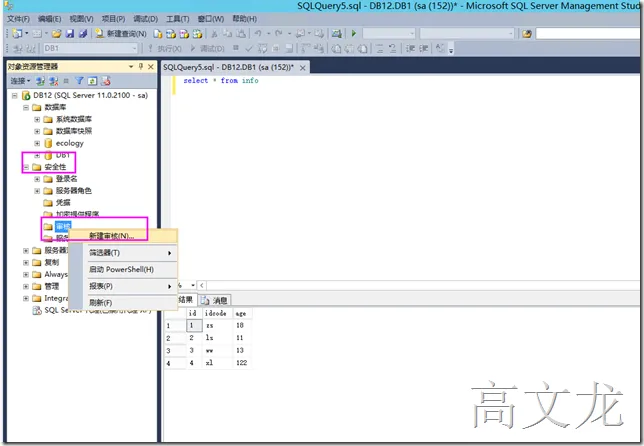Click the 调试(D) debug toolbar button
644x446 pixels.
(207, 48)
